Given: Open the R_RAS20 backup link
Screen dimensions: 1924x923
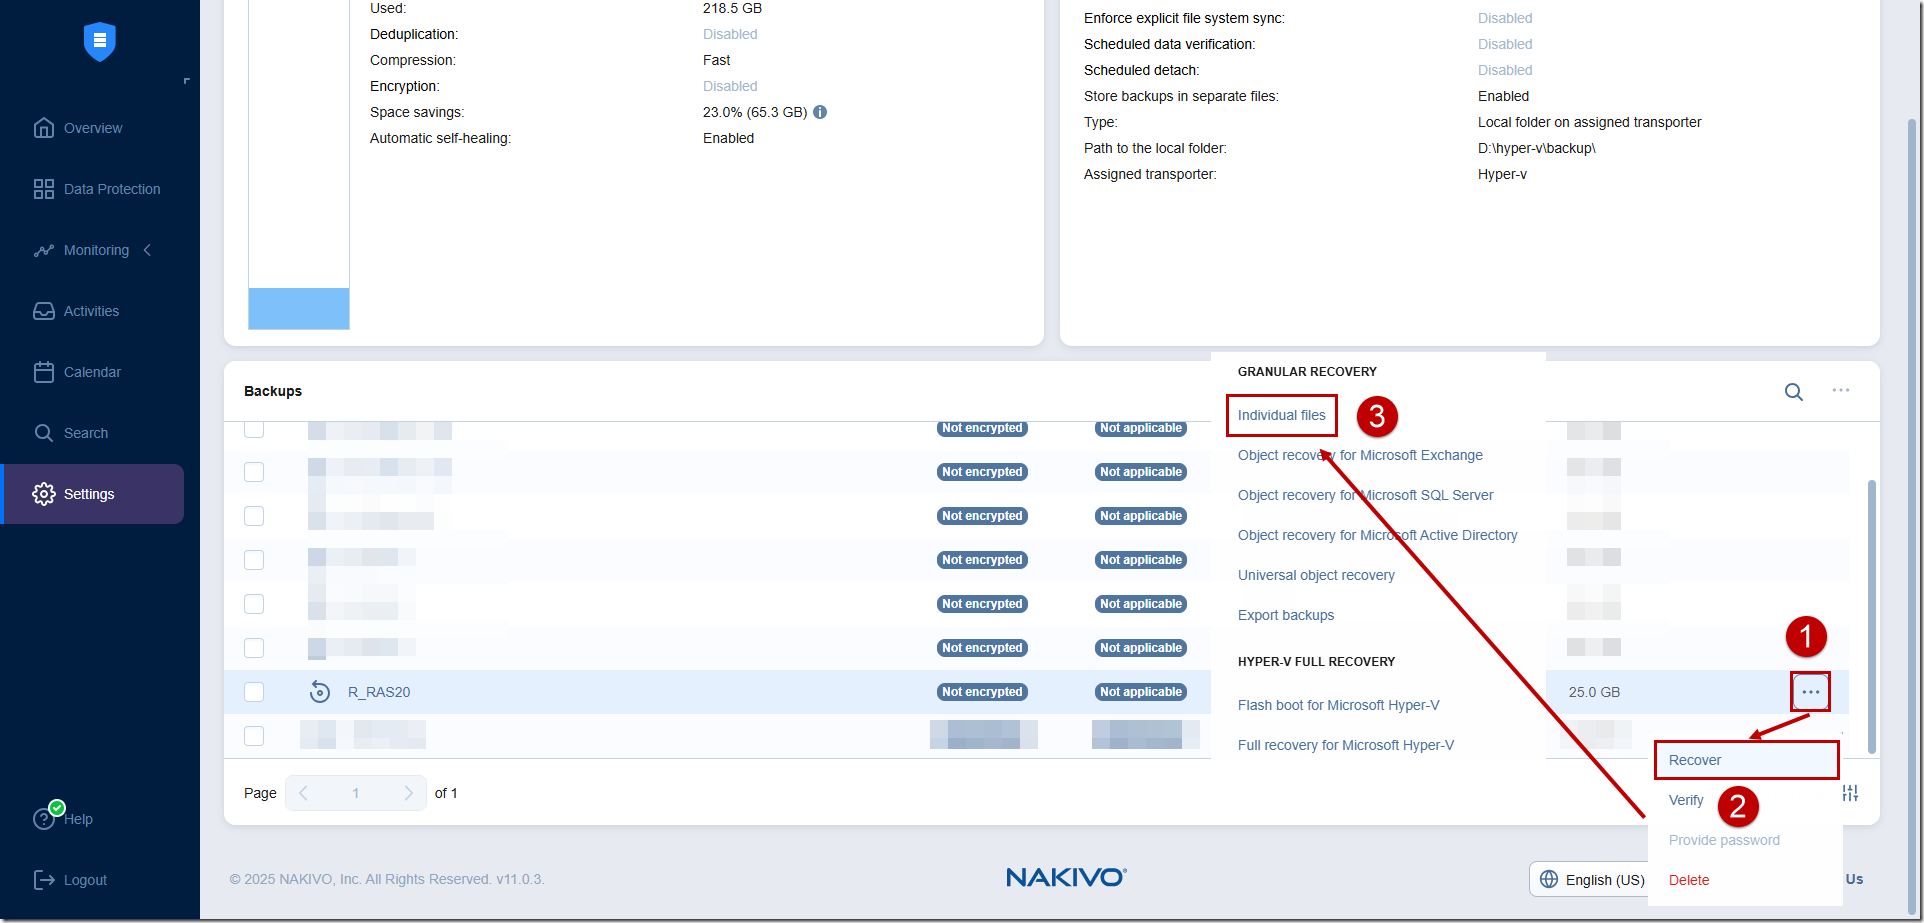Looking at the screenshot, I should [379, 692].
